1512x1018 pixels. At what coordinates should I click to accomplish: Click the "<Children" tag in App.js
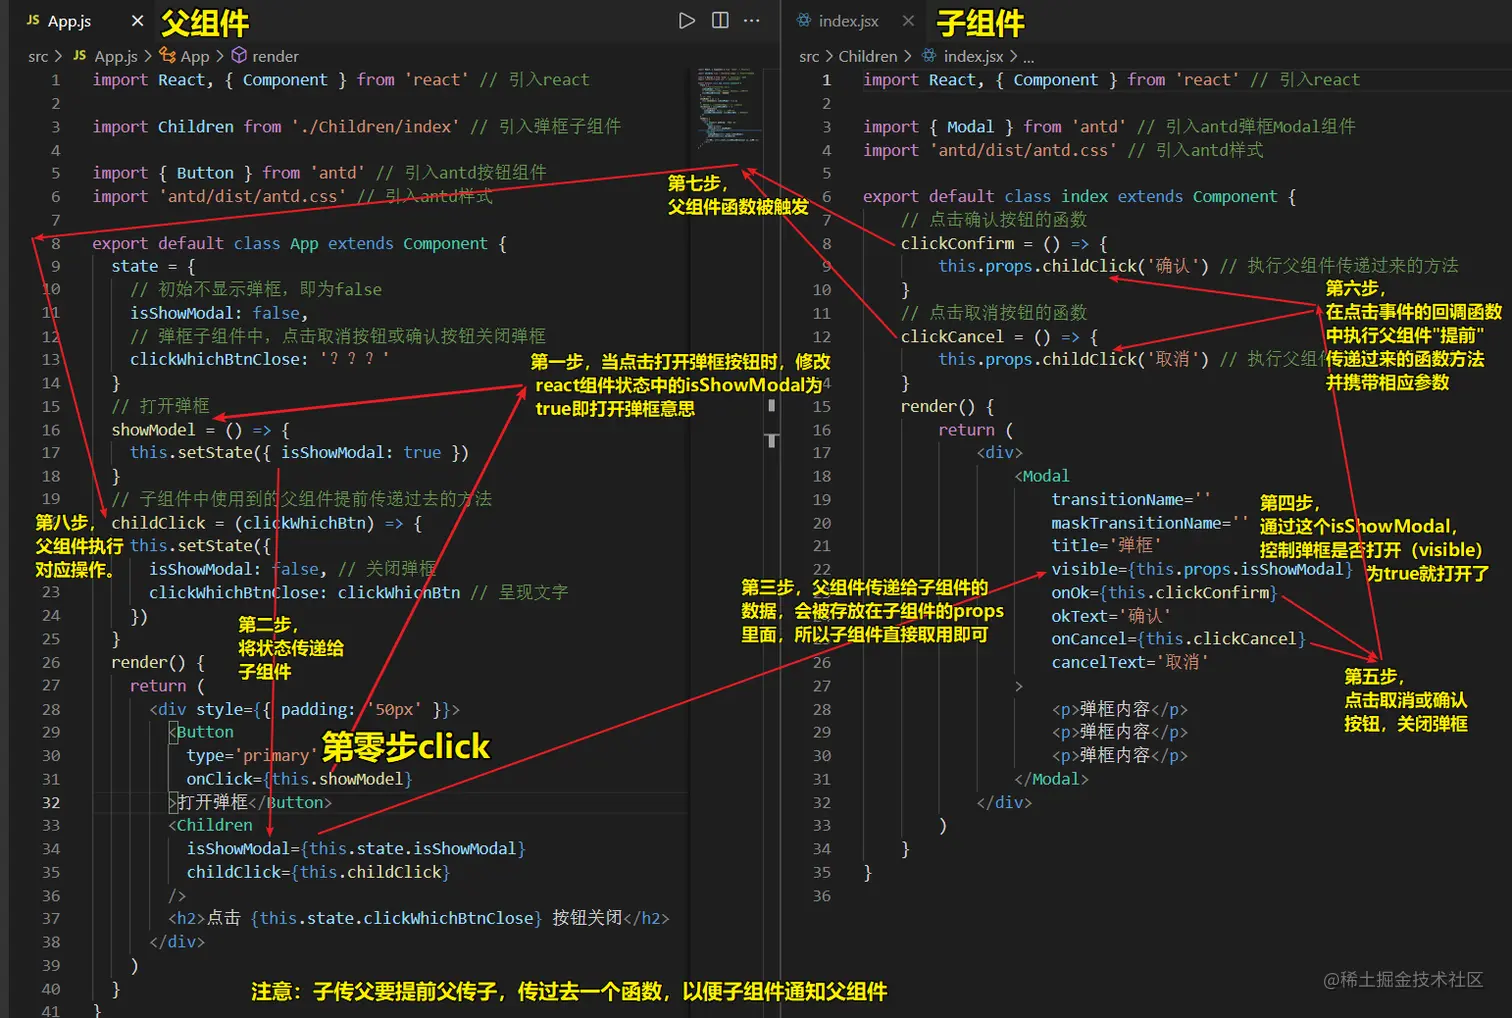coord(210,825)
